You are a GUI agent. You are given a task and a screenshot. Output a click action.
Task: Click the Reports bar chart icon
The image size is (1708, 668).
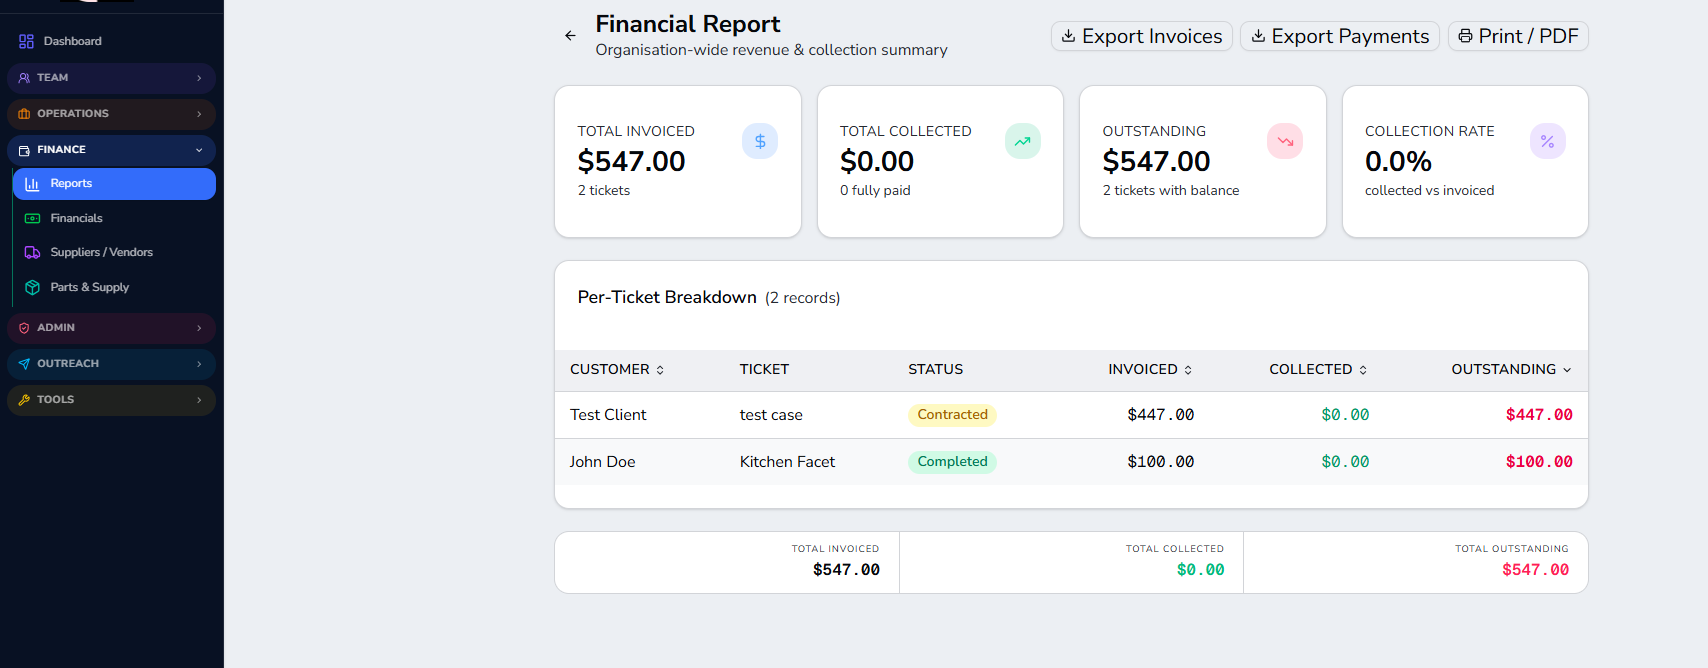point(32,184)
